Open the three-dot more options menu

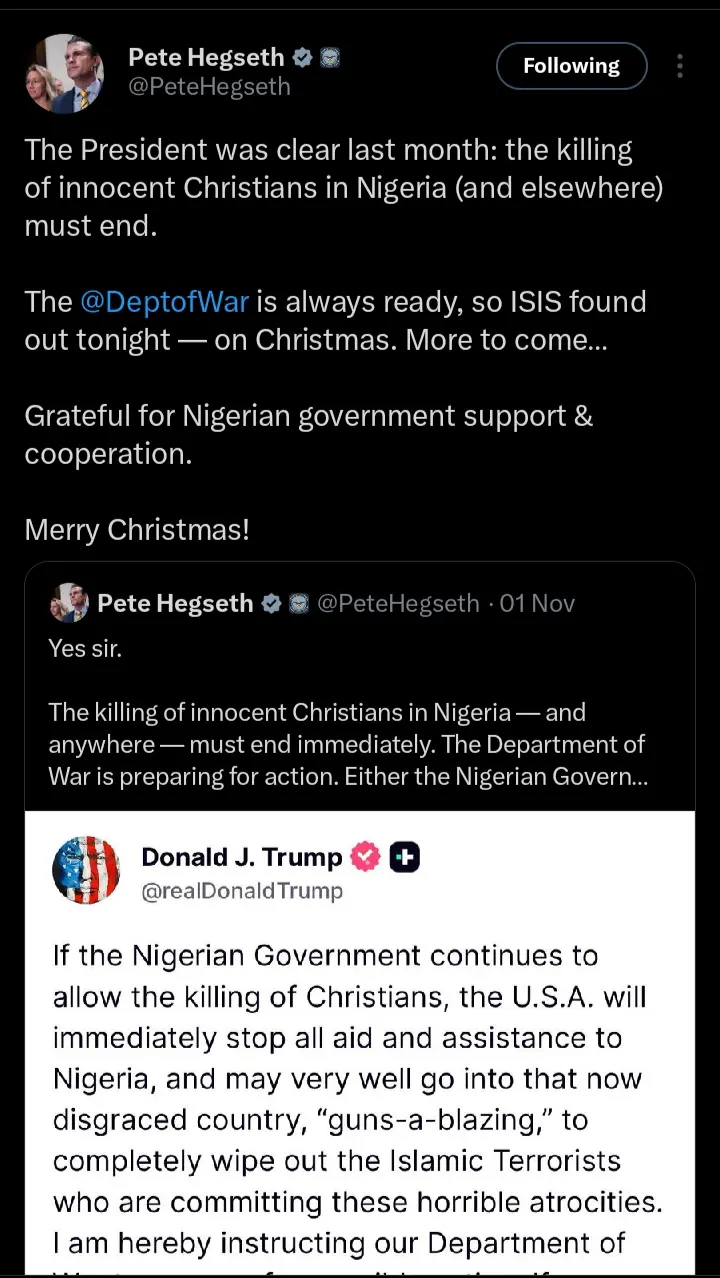[679, 66]
